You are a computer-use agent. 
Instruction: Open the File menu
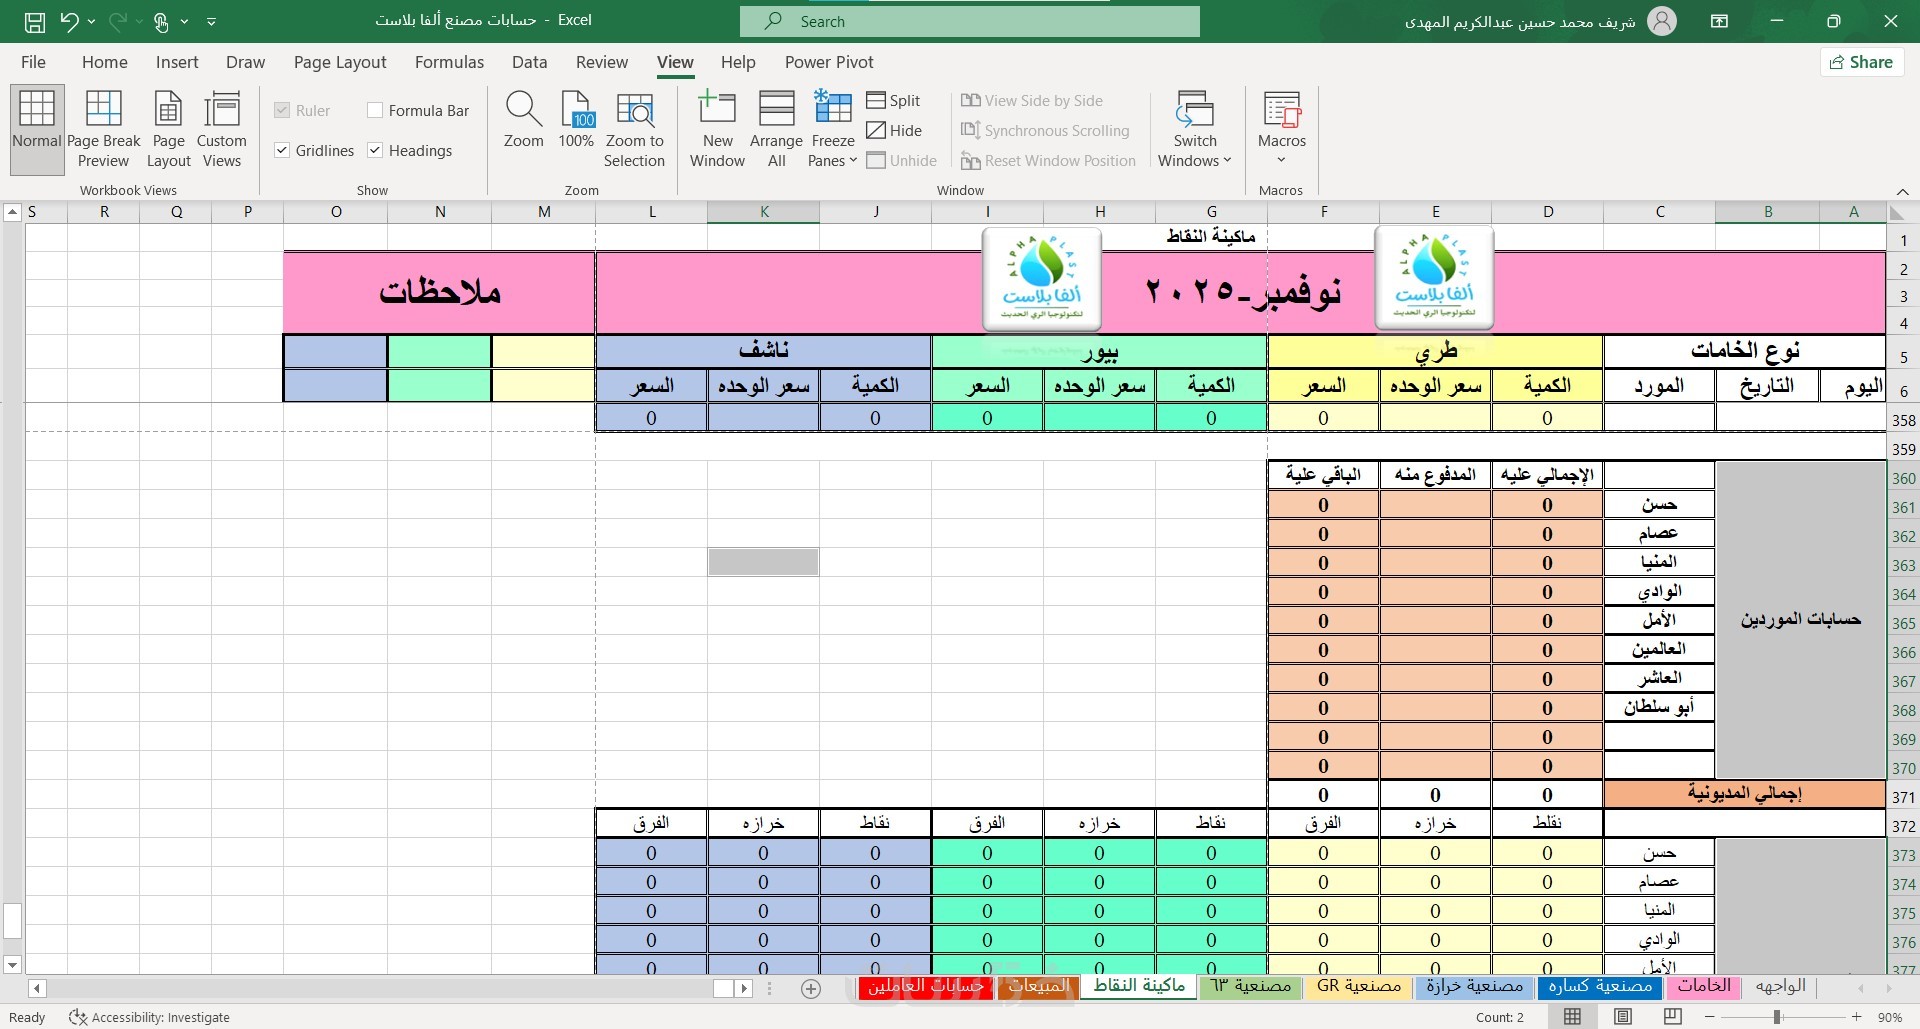pos(33,62)
